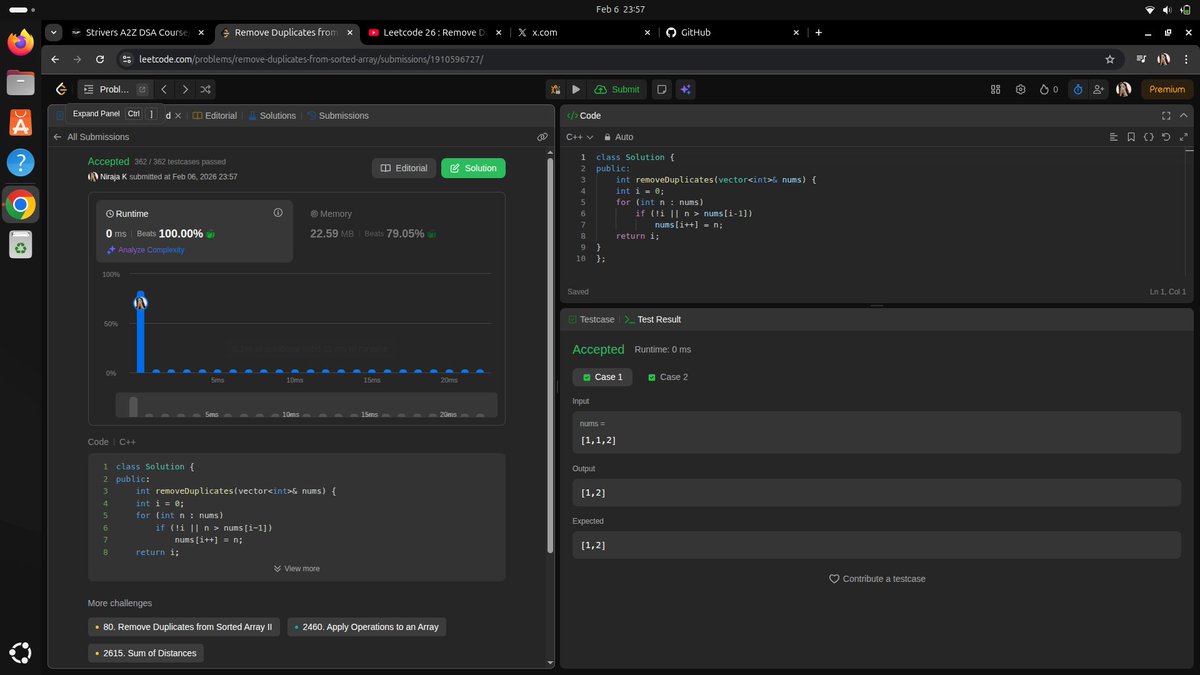Go to the next problem arrow
Image resolution: width=1200 pixels, height=675 pixels.
point(185,89)
